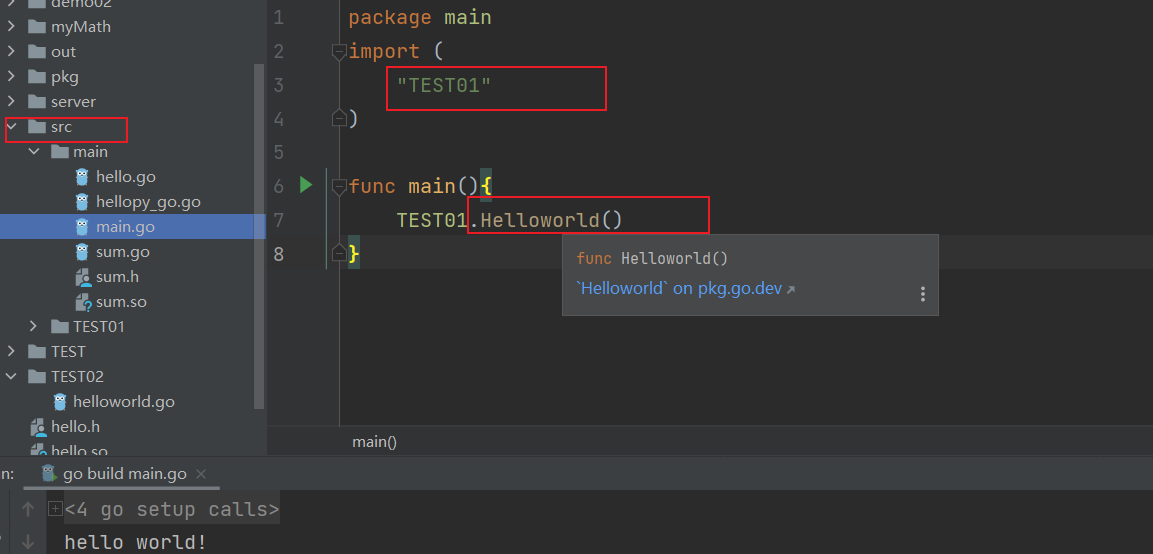The image size is (1153, 554).
Task: Close the go build main.go tab
Action: click(202, 474)
